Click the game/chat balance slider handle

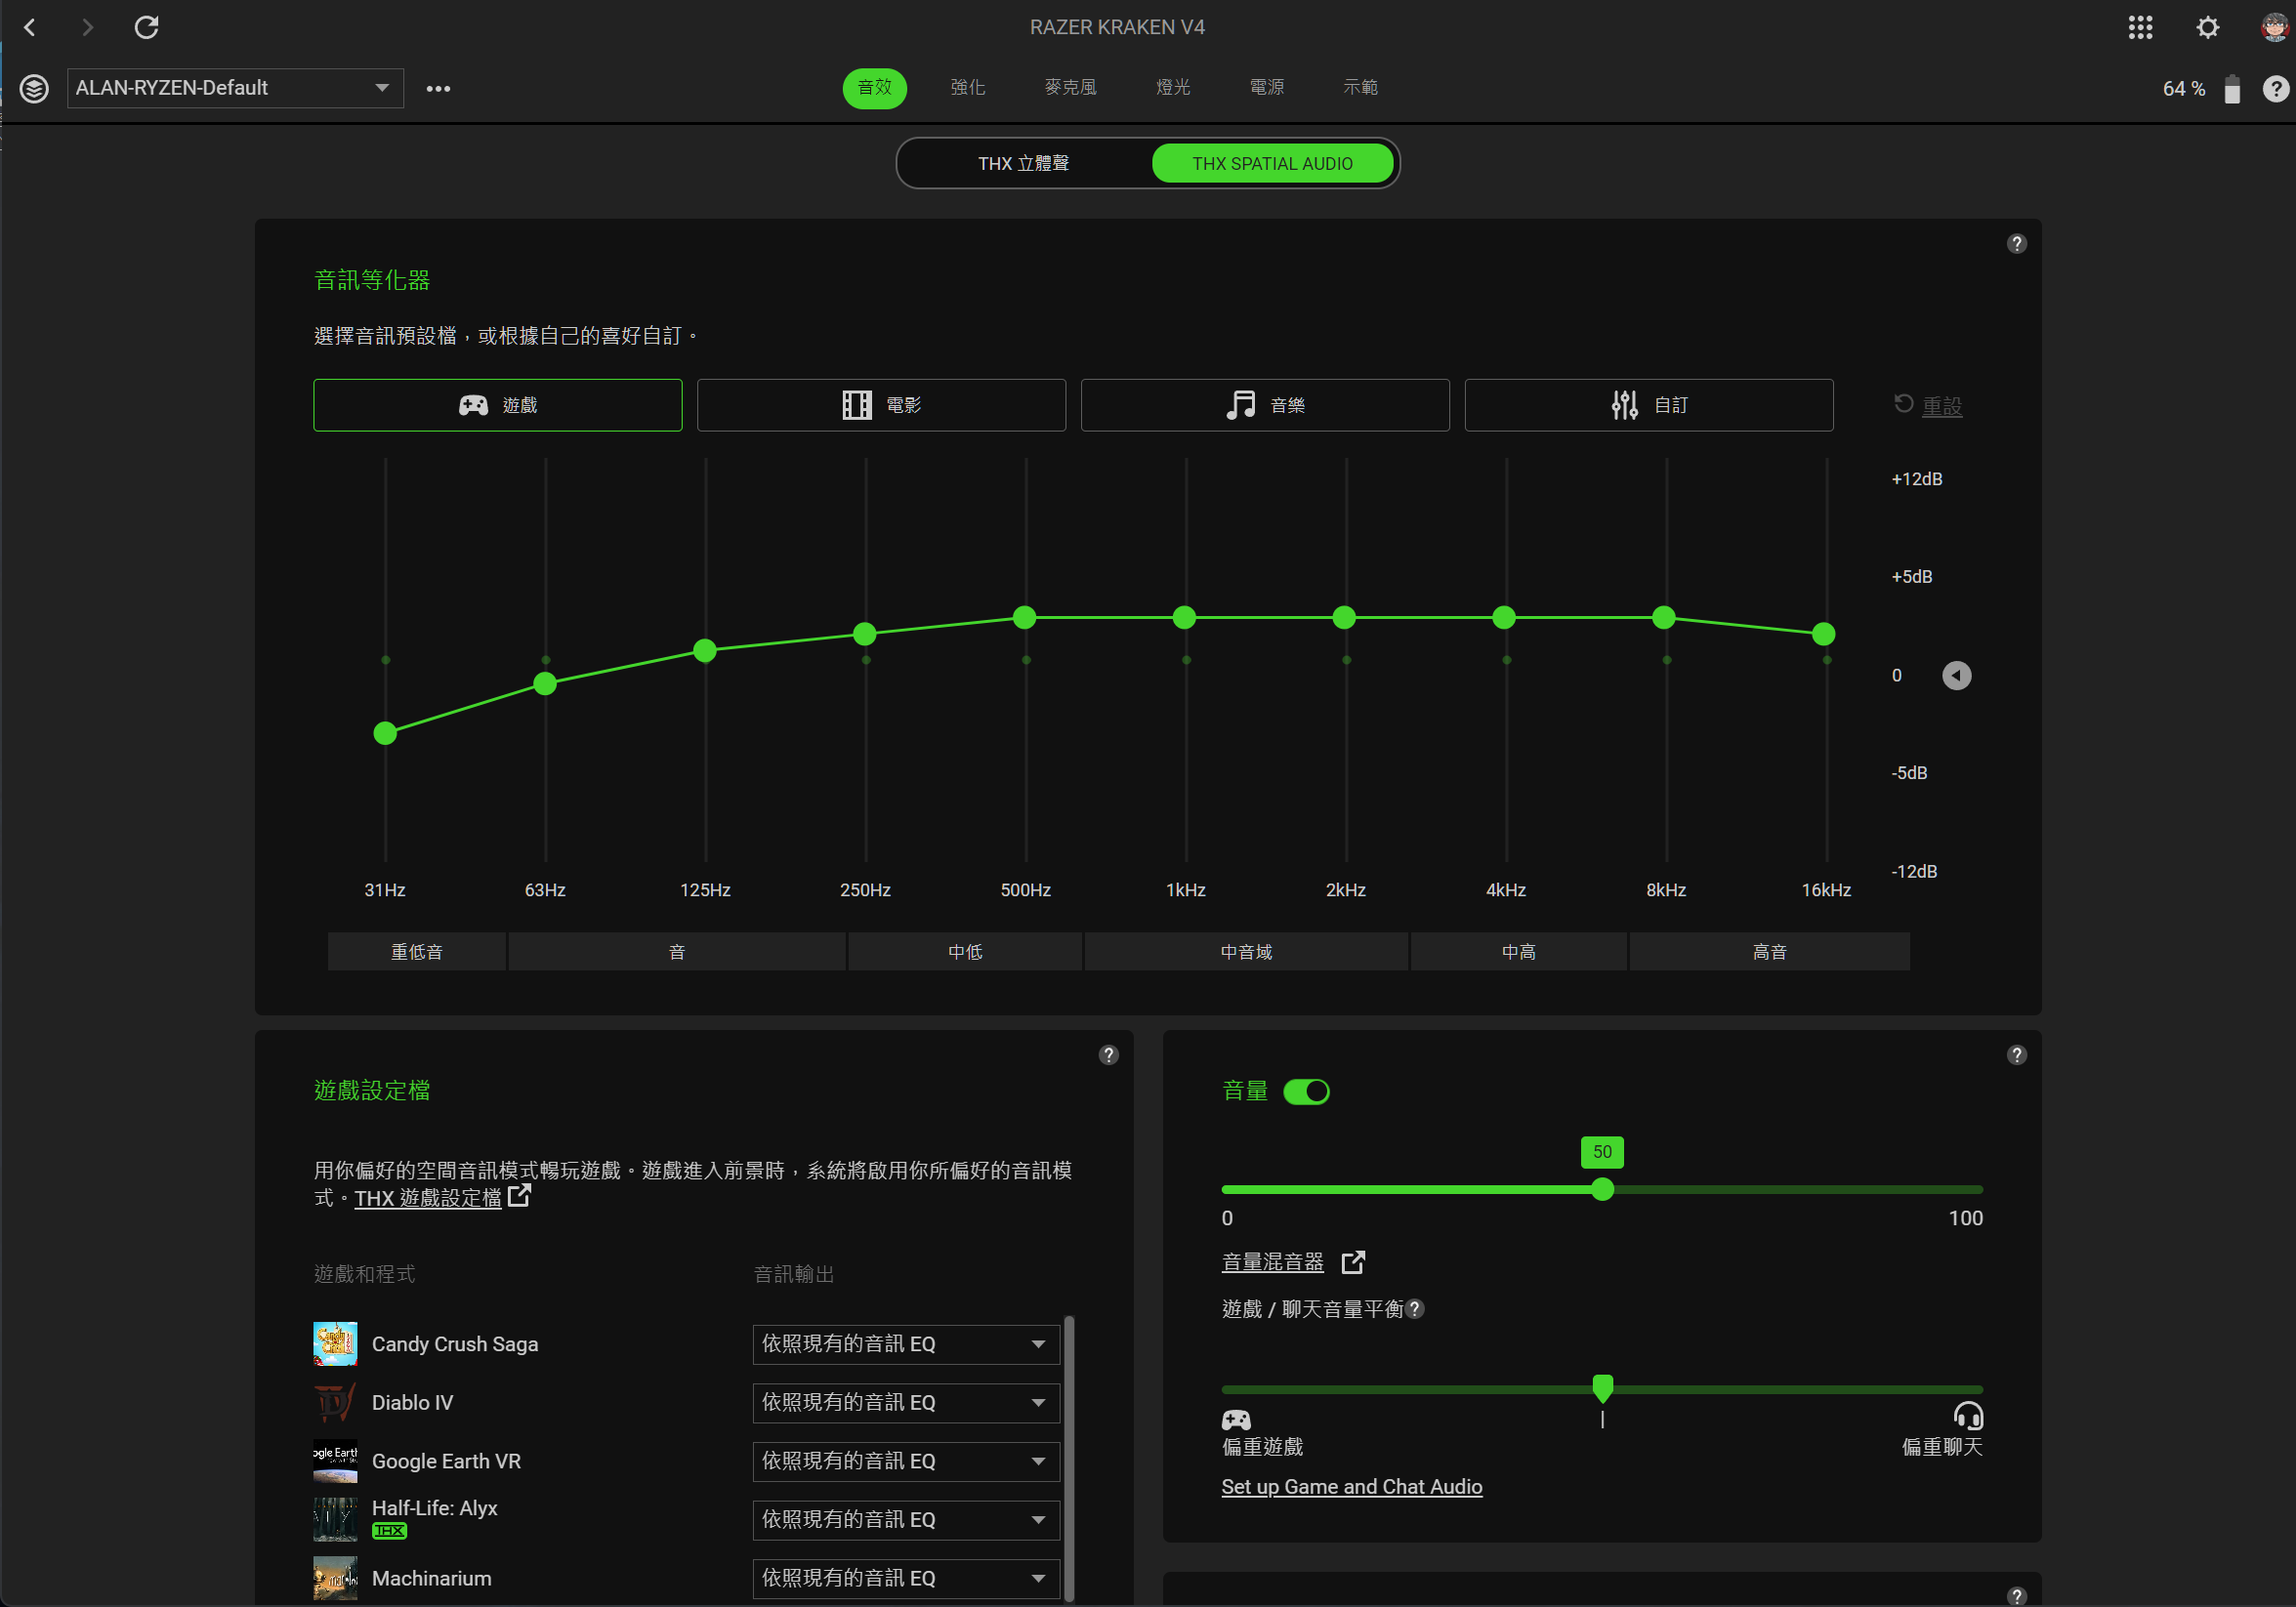[1602, 1387]
